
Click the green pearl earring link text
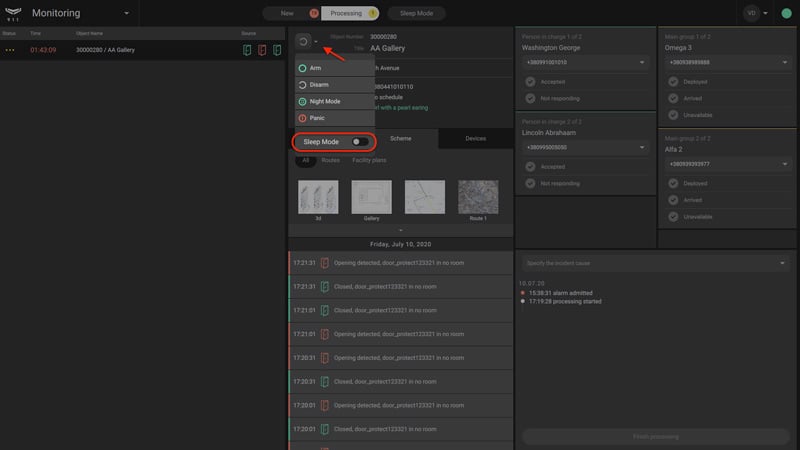(402, 108)
